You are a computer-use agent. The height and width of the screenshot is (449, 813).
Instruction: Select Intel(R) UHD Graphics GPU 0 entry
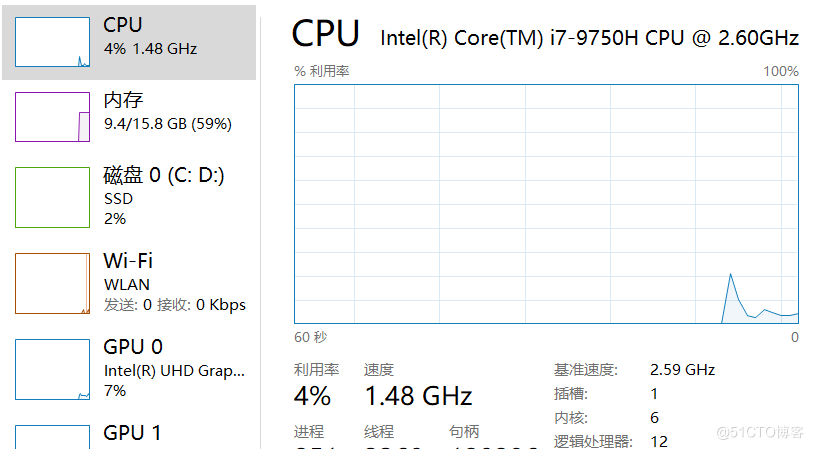click(129, 369)
